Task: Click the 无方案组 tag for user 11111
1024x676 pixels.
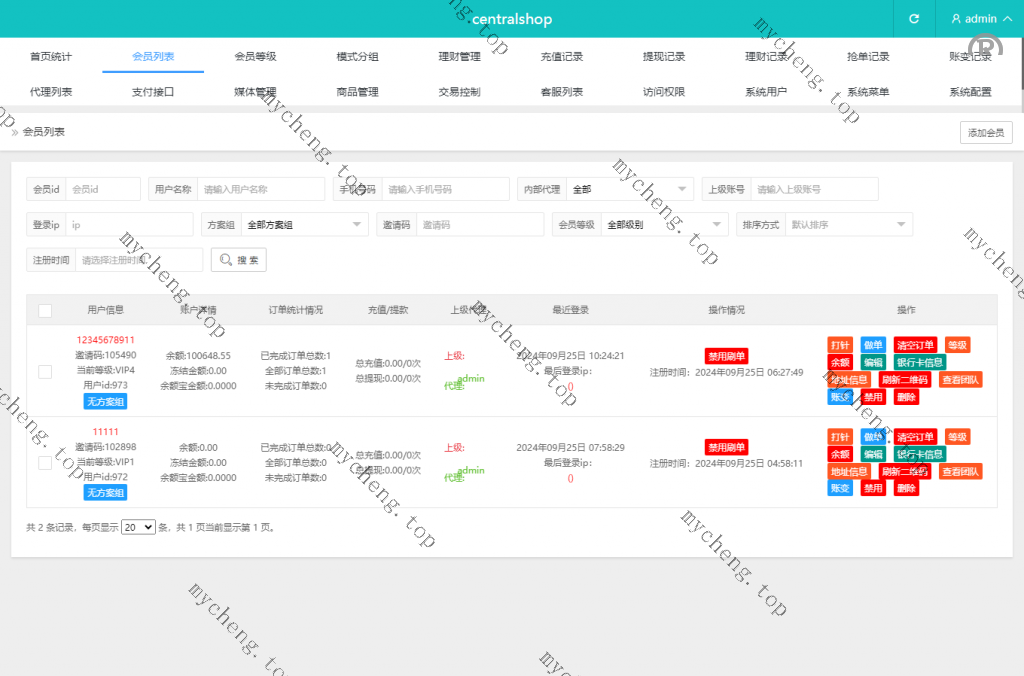Action: click(105, 493)
